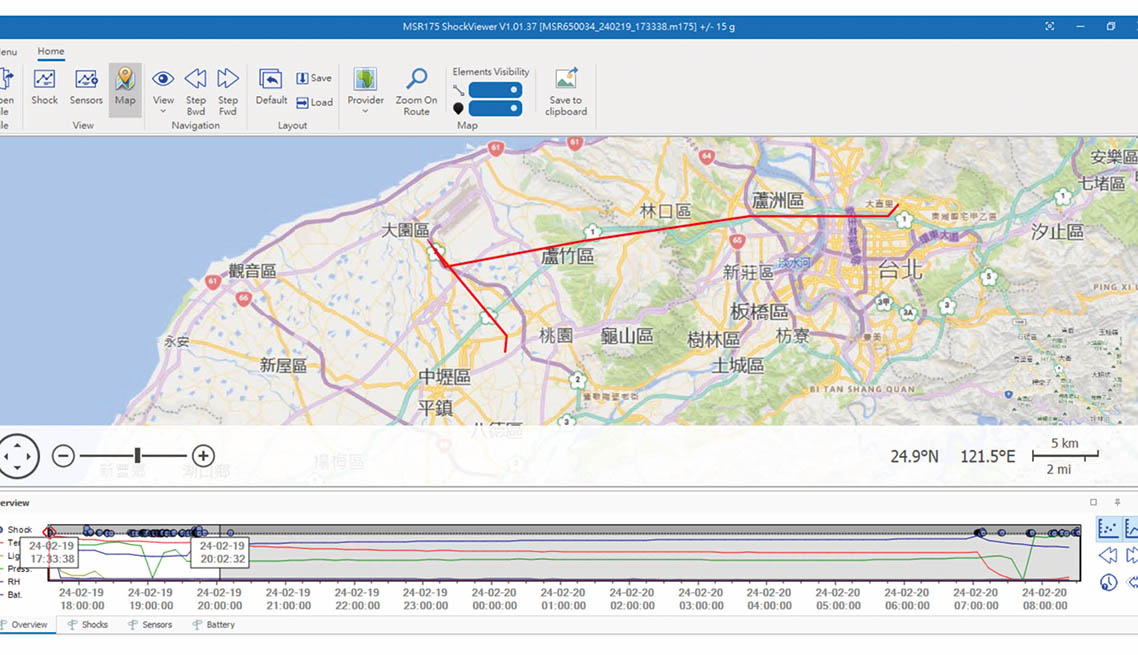This screenshot has width=1138, height=655.
Task: Load a saved layout
Action: (x=314, y=102)
